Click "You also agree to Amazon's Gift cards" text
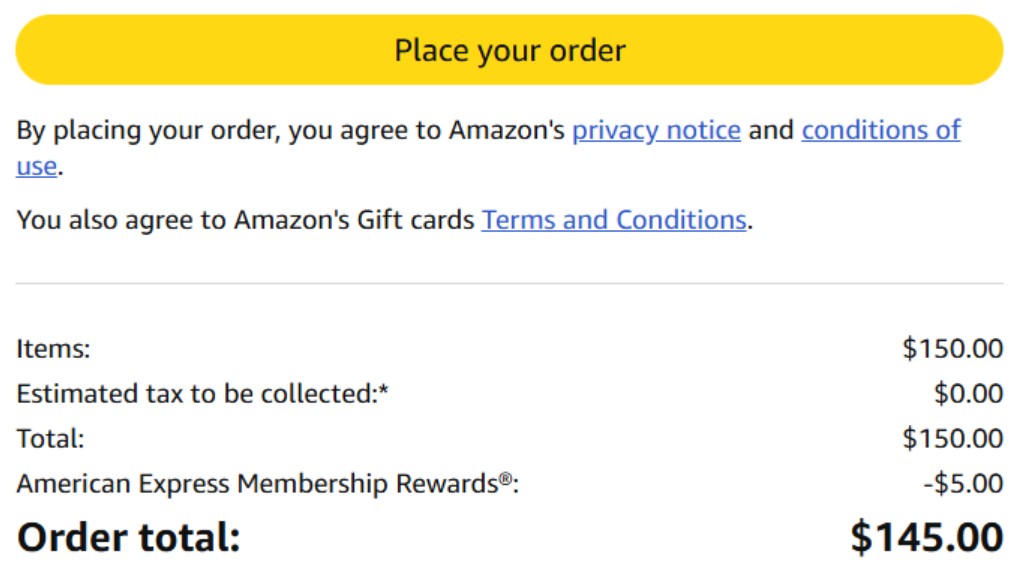 (x=245, y=220)
